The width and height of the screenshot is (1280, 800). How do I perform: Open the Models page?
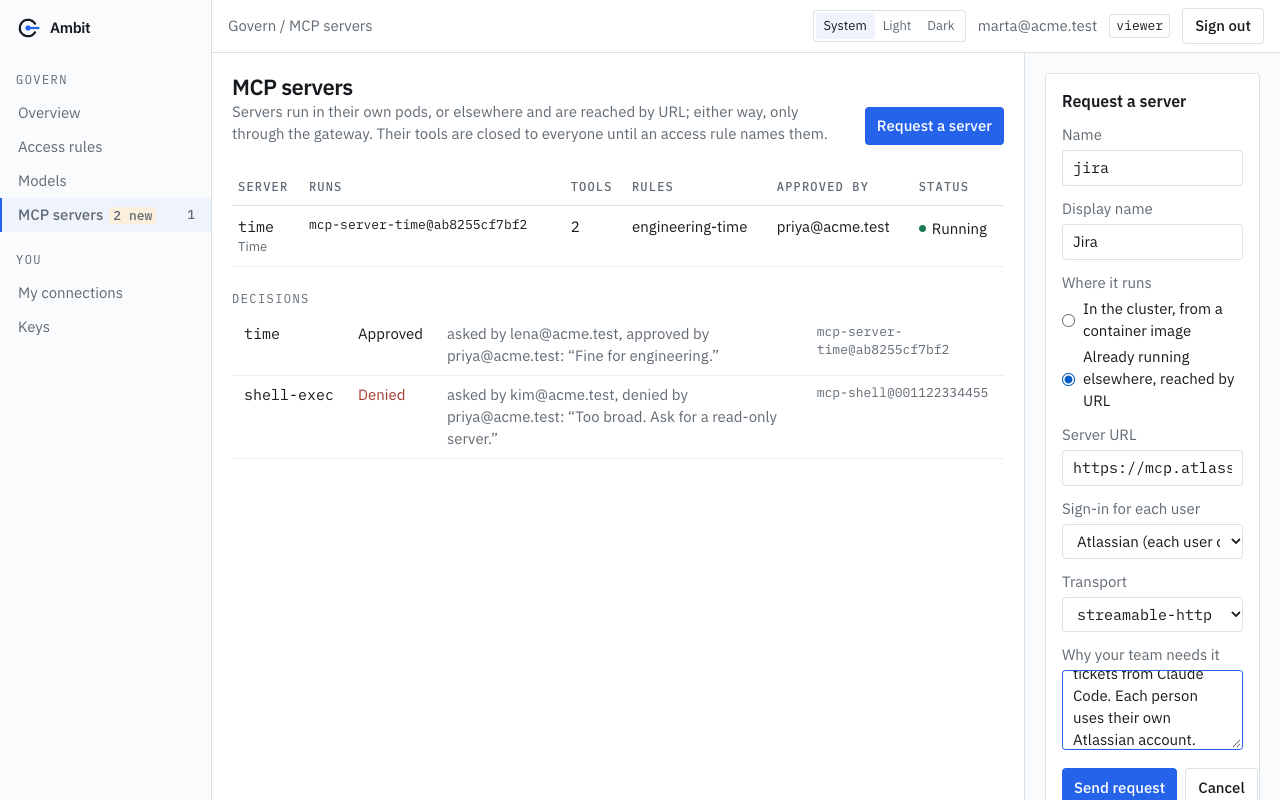pyautogui.click(x=106, y=181)
